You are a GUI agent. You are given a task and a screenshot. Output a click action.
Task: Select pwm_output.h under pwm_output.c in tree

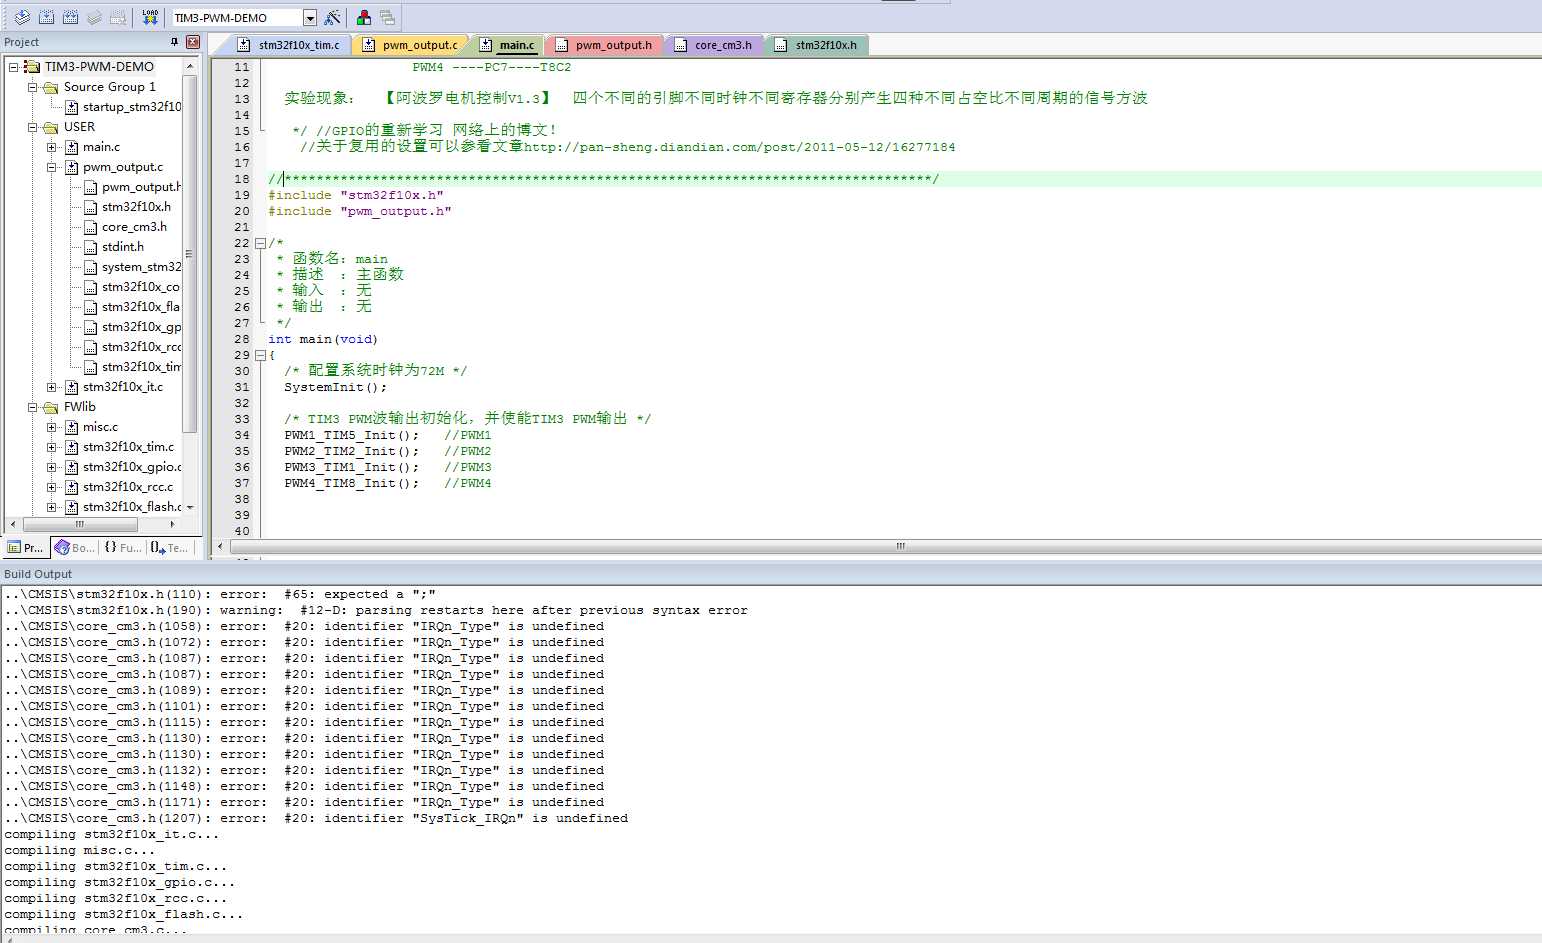point(141,187)
